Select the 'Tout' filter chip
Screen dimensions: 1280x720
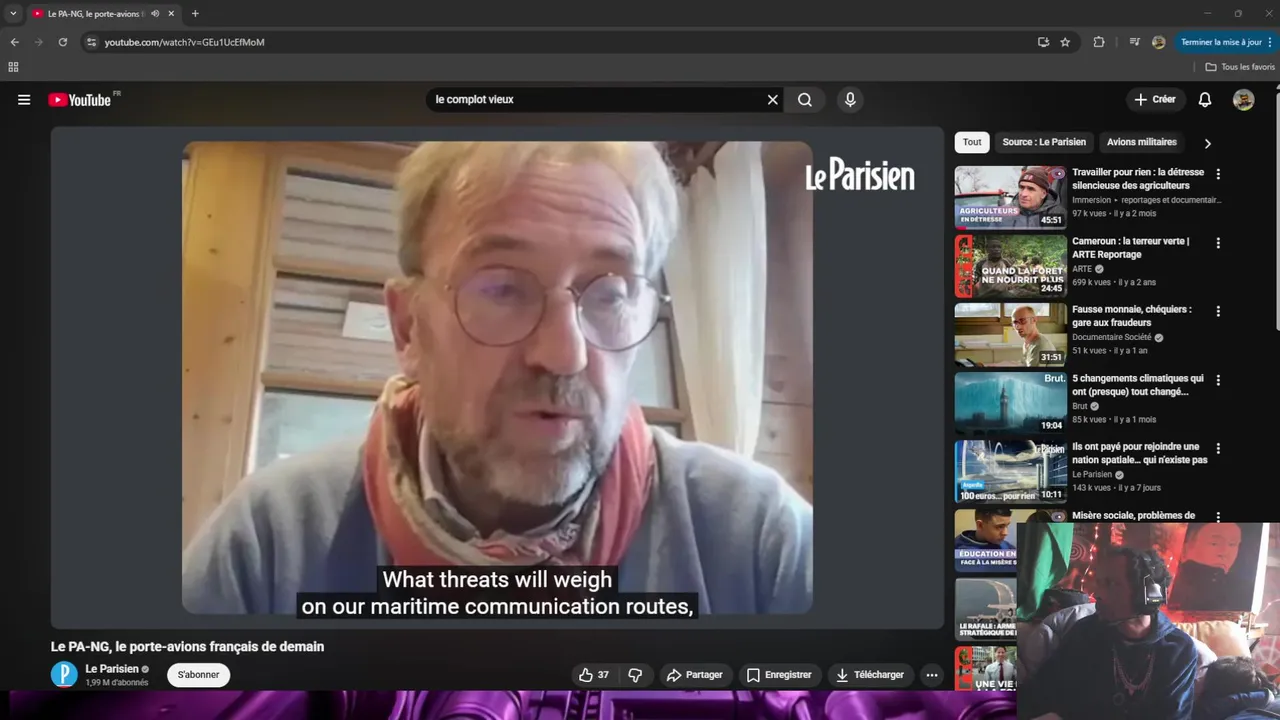[972, 142]
